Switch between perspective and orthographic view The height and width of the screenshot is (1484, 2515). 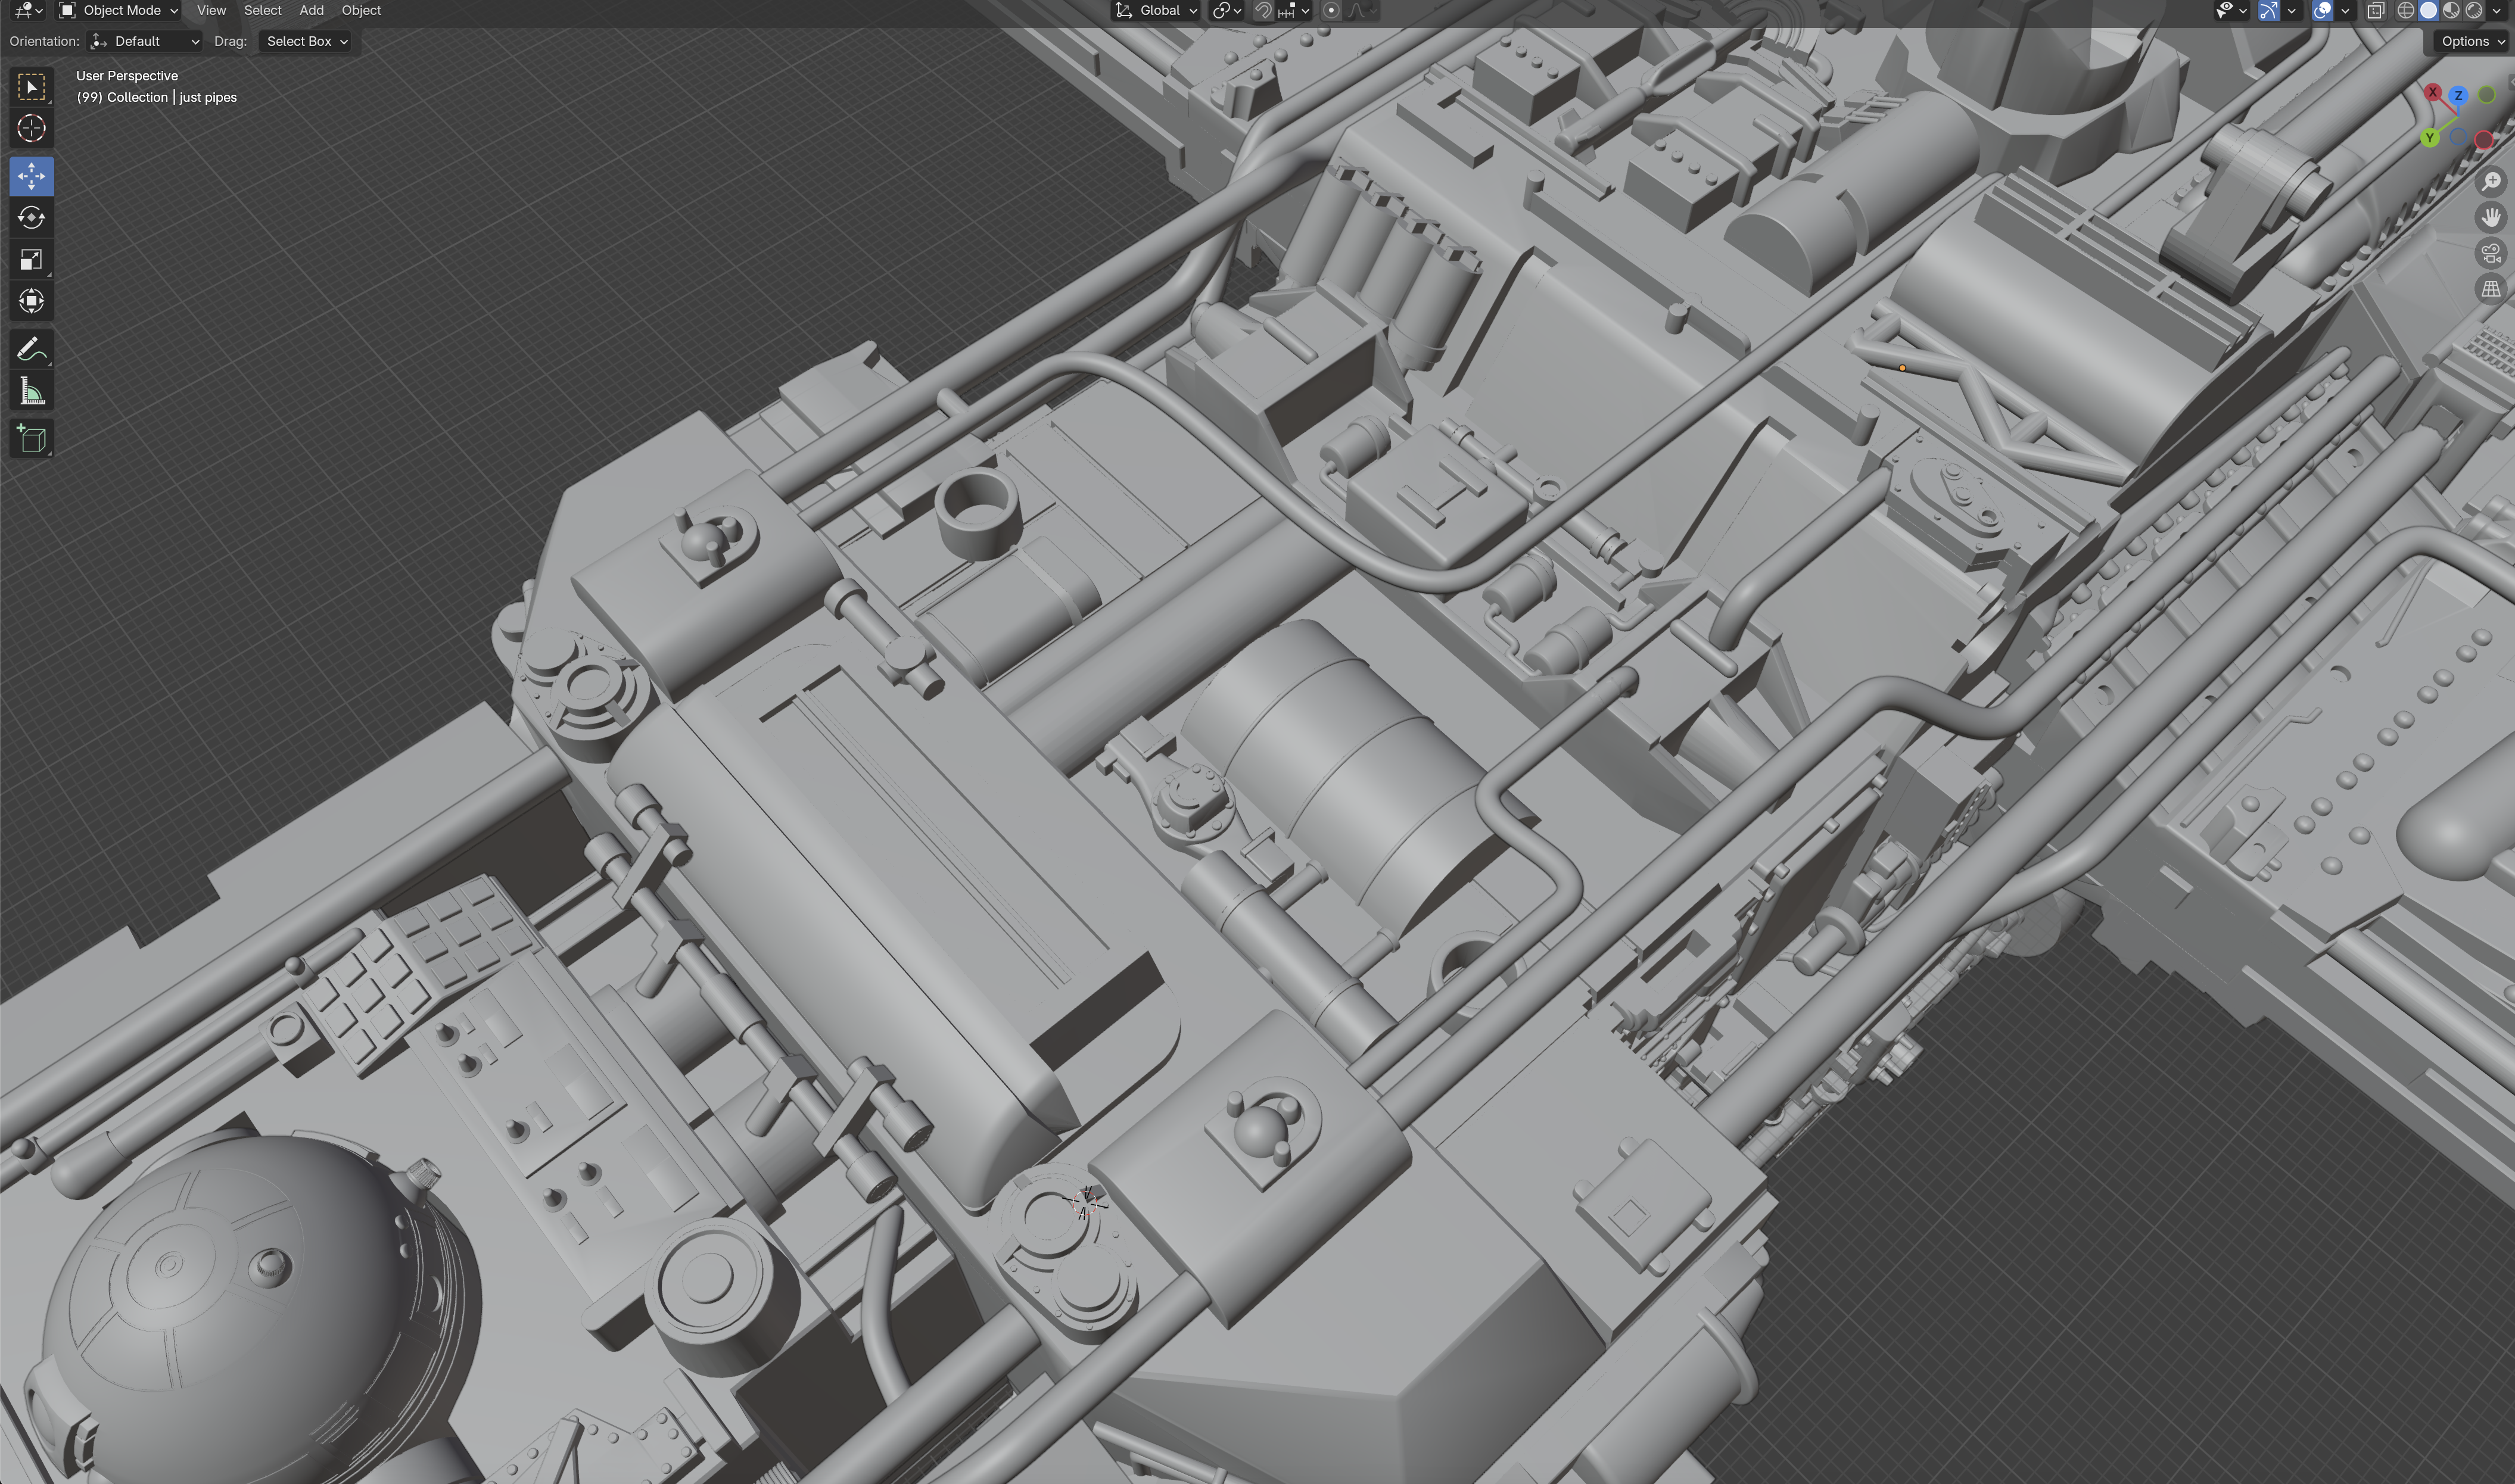(x=2491, y=289)
